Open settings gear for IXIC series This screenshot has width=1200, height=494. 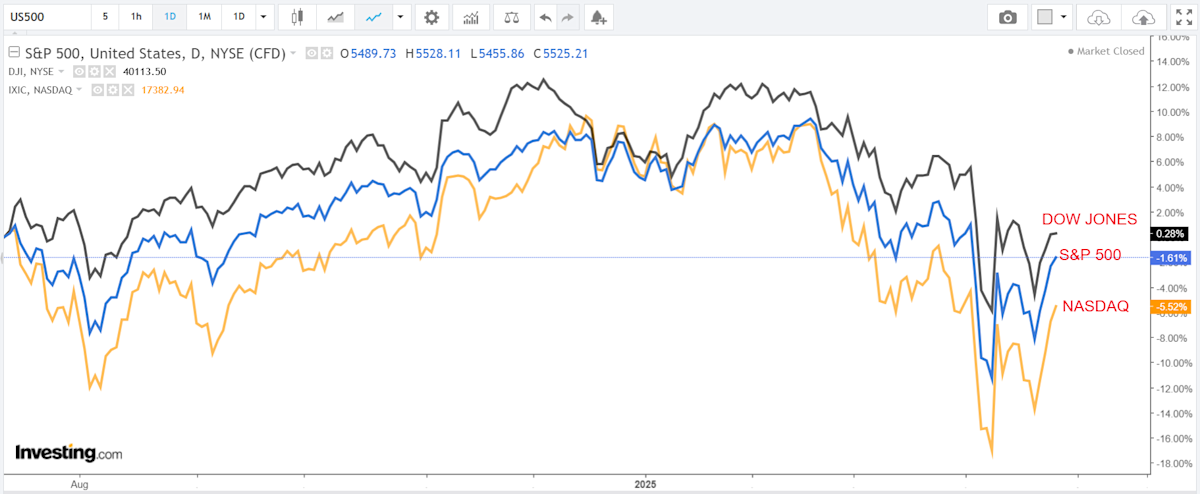[113, 90]
